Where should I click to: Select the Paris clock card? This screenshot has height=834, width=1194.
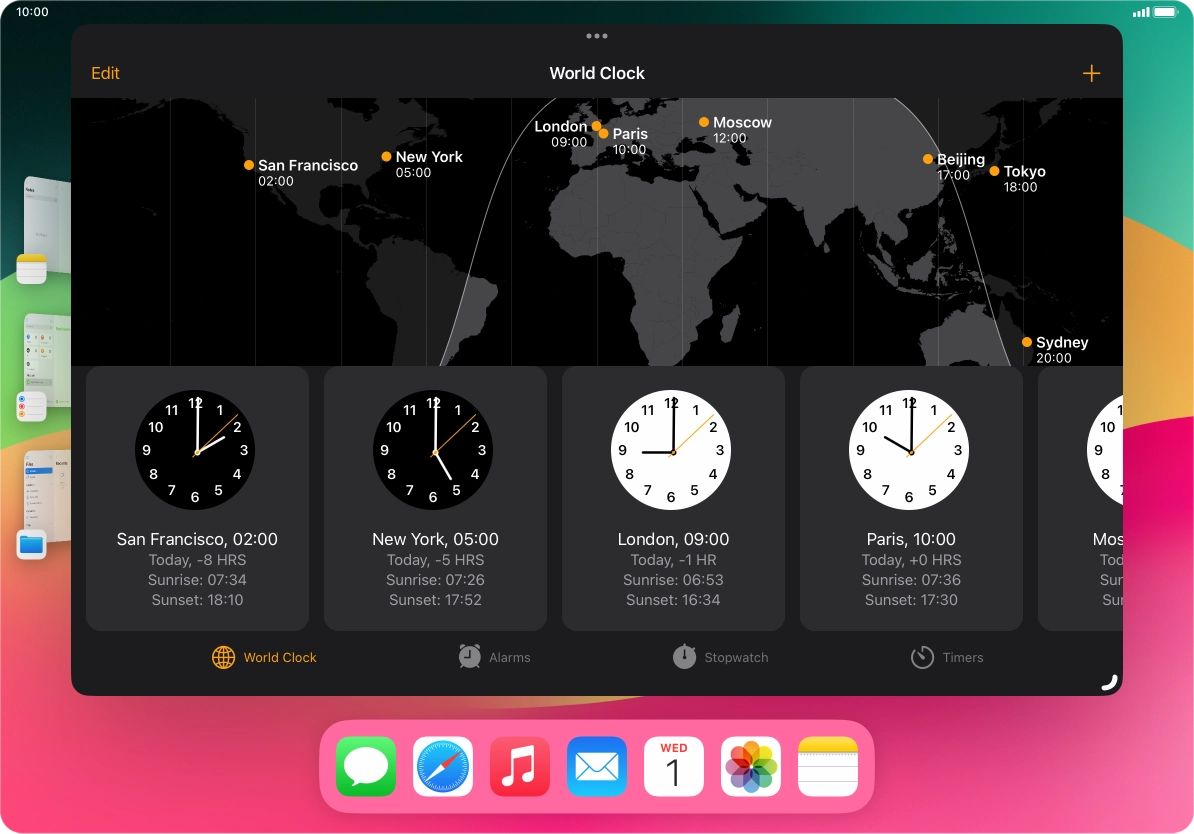click(910, 498)
